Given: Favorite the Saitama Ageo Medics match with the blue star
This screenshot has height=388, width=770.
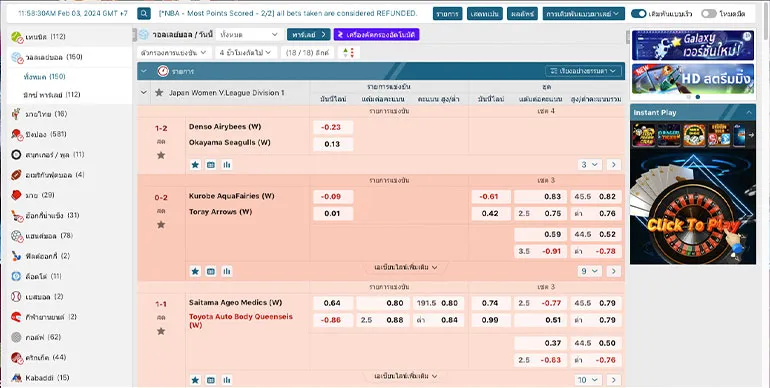Looking at the screenshot, I should 195,380.
